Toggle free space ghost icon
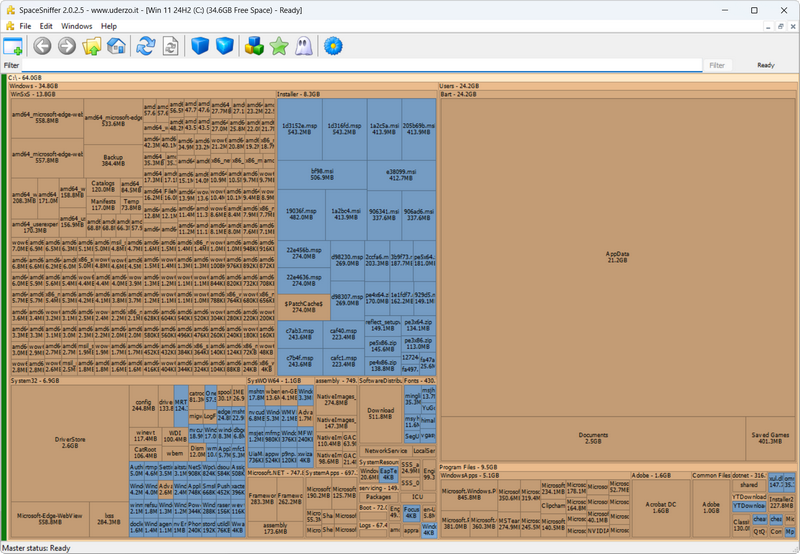The width and height of the screenshot is (800, 554). [x=304, y=46]
